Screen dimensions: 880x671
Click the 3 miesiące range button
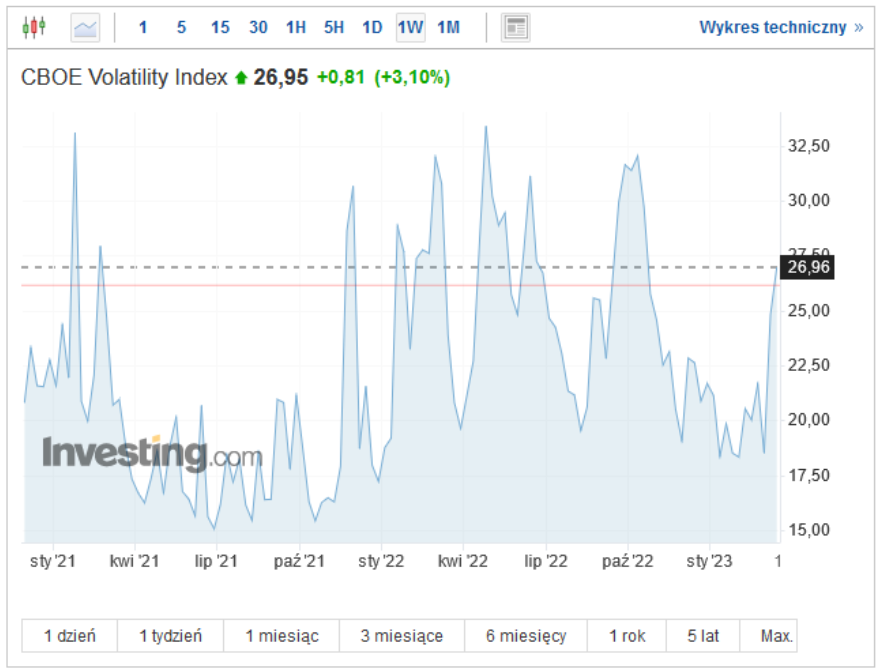[x=402, y=635]
